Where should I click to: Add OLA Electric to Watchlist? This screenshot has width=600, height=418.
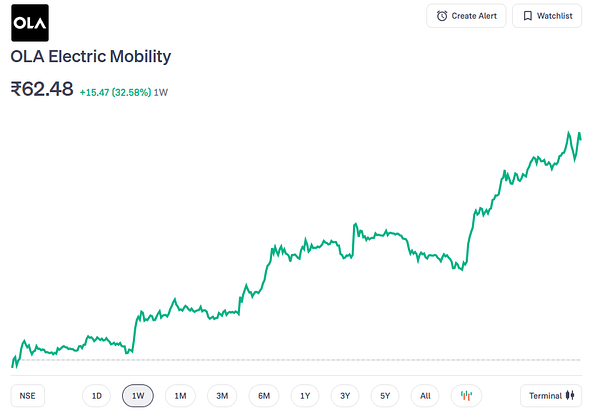547,16
